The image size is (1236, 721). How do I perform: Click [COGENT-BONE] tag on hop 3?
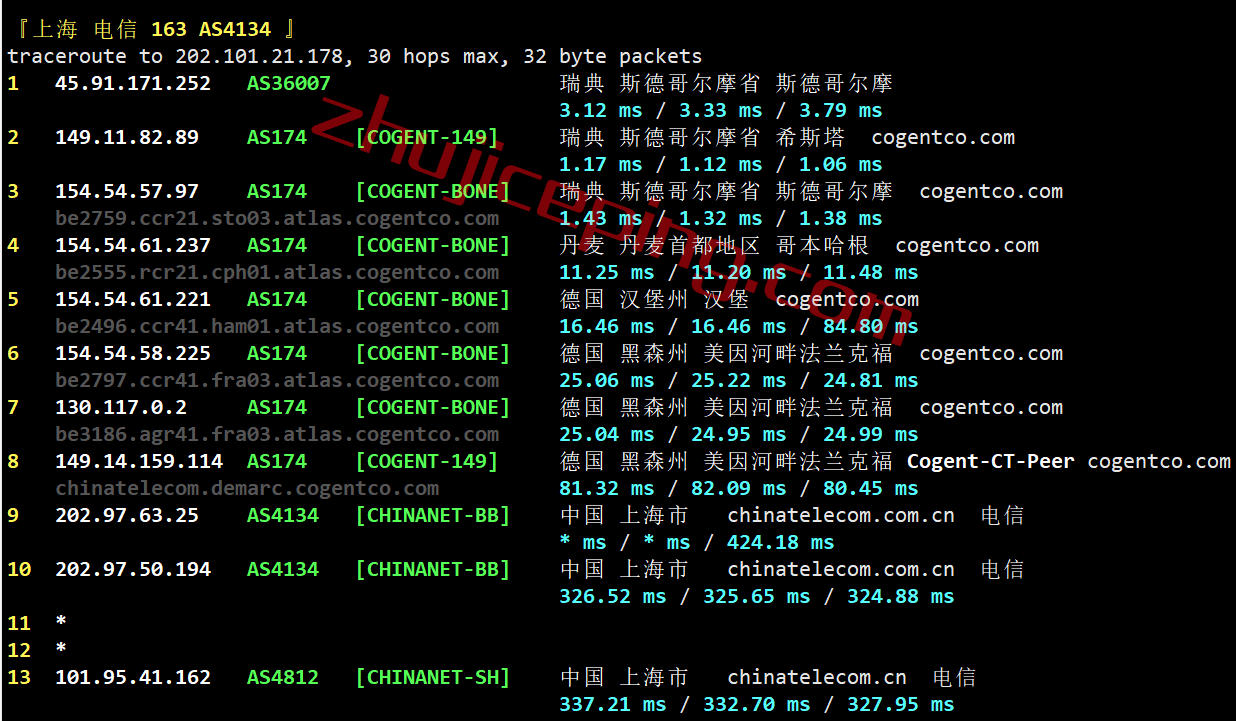coord(433,191)
